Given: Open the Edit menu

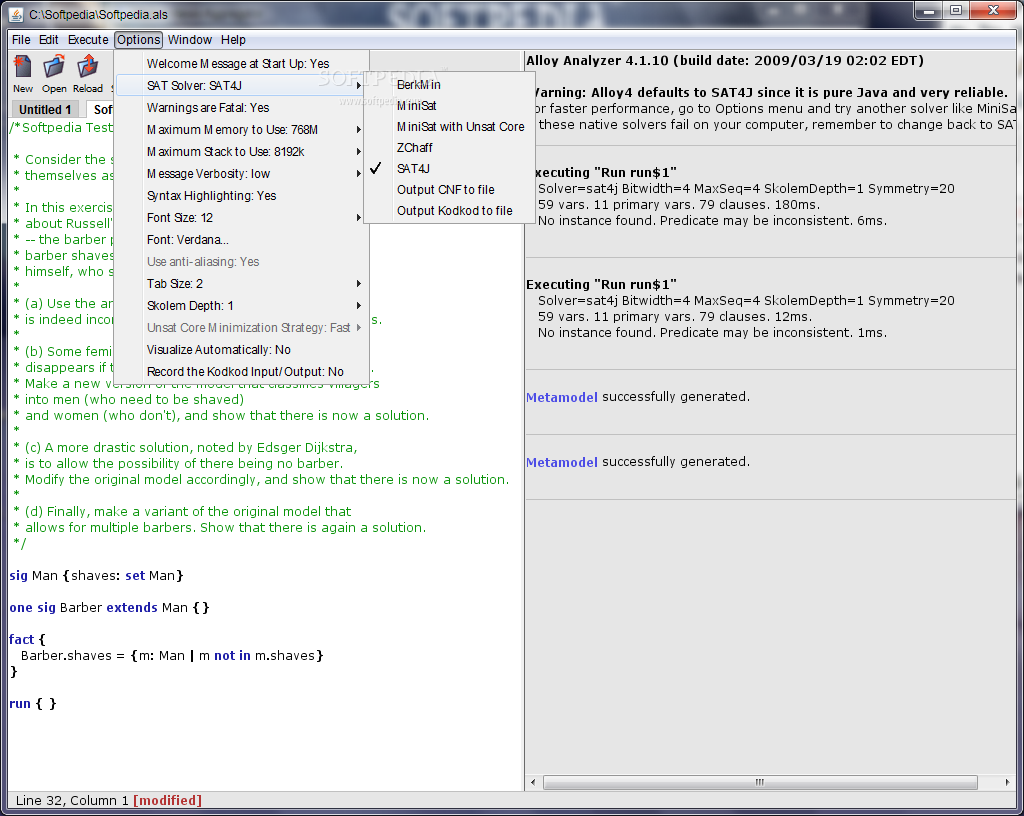Looking at the screenshot, I should [48, 40].
